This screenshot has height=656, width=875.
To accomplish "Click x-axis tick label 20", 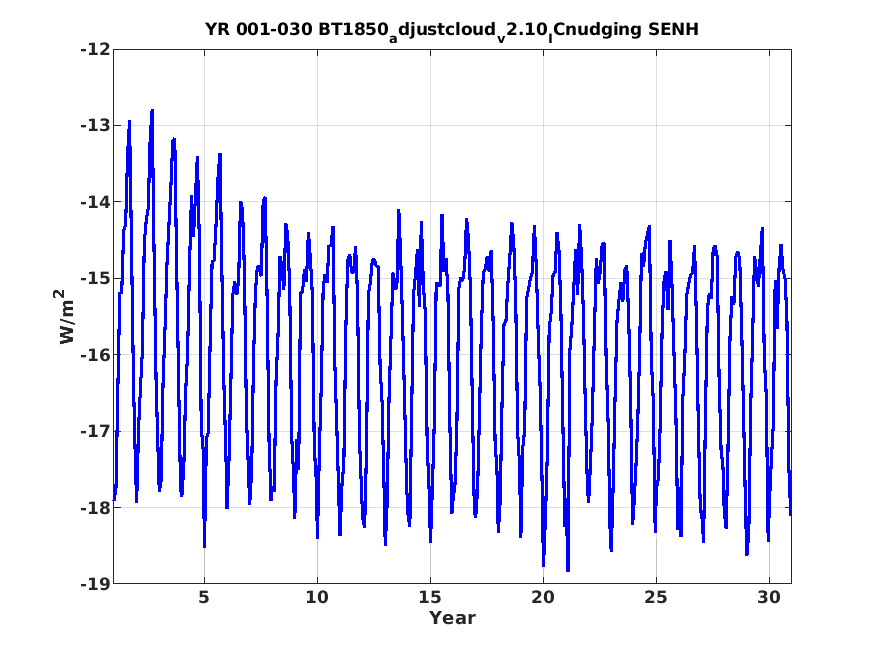I will pyautogui.click(x=543, y=597).
